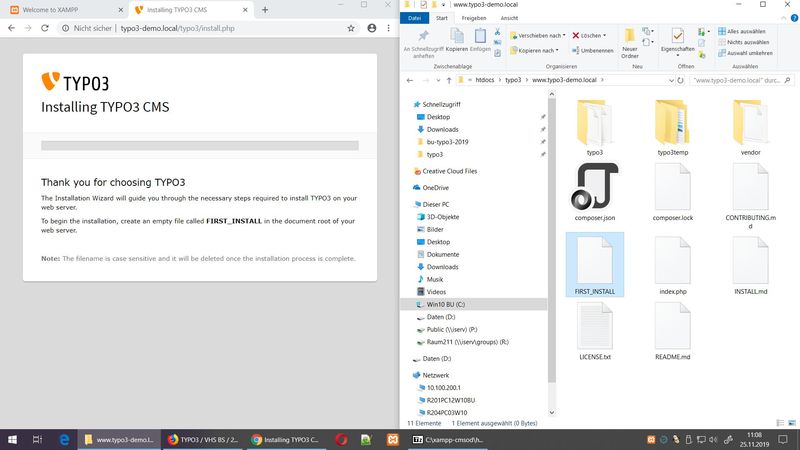The image size is (800, 450).
Task: Click Umbenennen to rename the file
Action: click(x=592, y=50)
